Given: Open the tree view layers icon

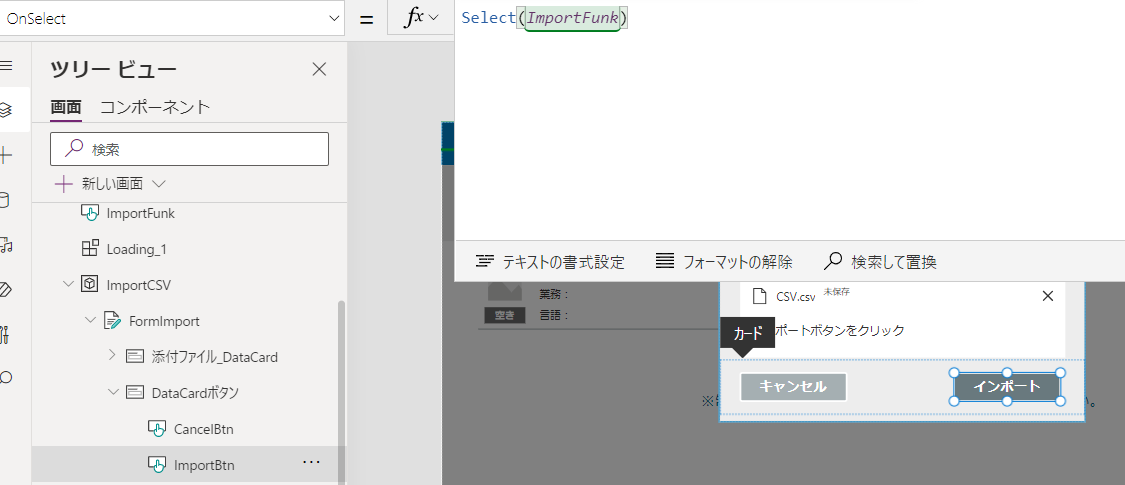Looking at the screenshot, I should [x=6, y=110].
